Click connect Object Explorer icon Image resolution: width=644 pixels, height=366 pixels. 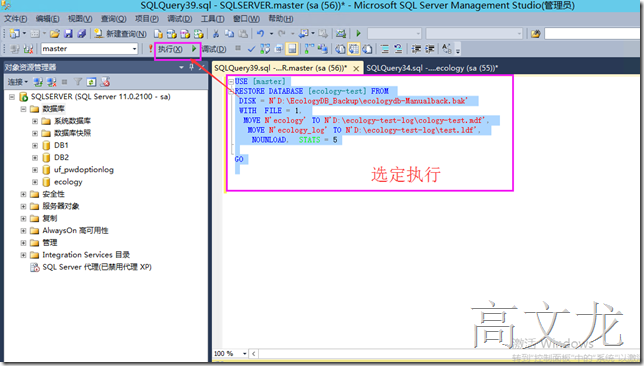[x=38, y=82]
